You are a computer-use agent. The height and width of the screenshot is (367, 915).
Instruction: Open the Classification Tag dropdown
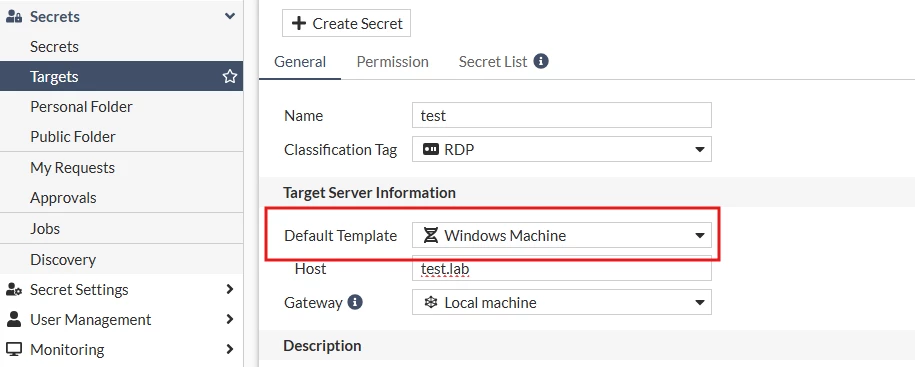(562, 149)
